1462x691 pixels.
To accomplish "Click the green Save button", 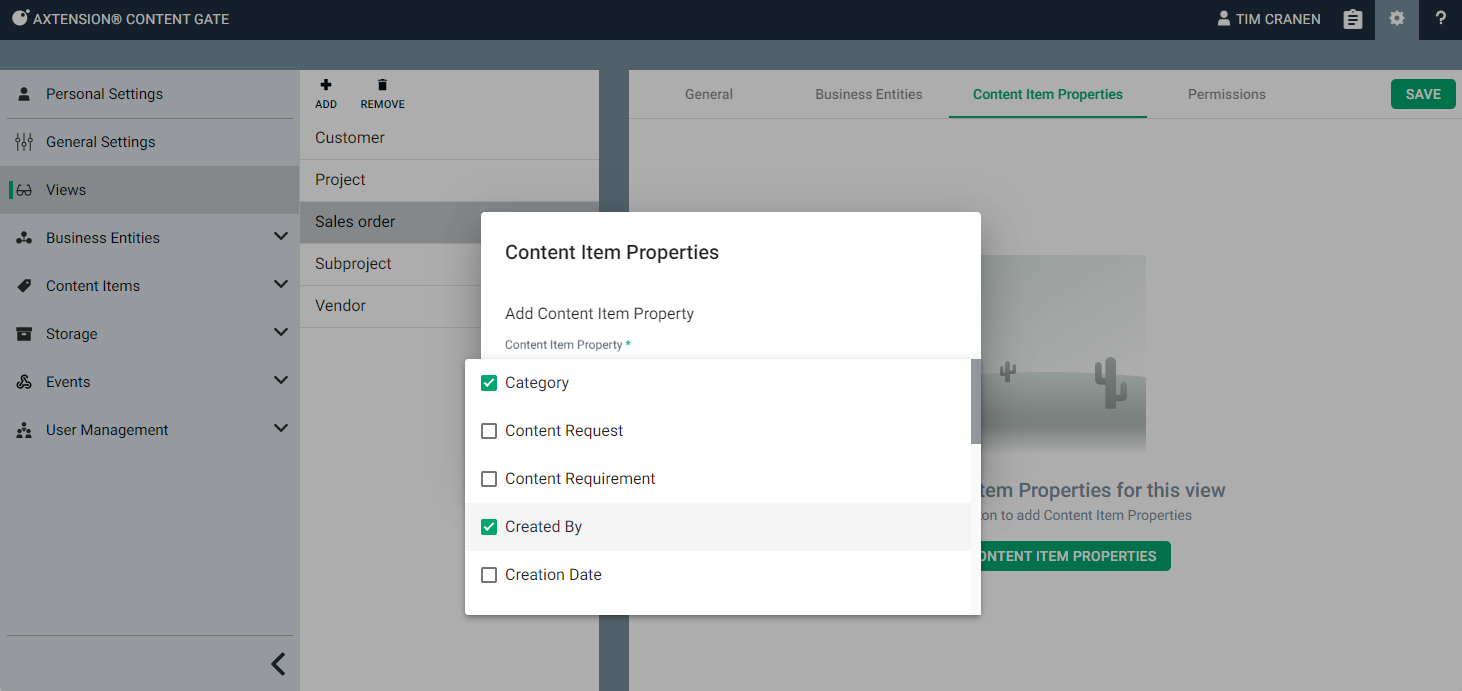I will (1422, 94).
